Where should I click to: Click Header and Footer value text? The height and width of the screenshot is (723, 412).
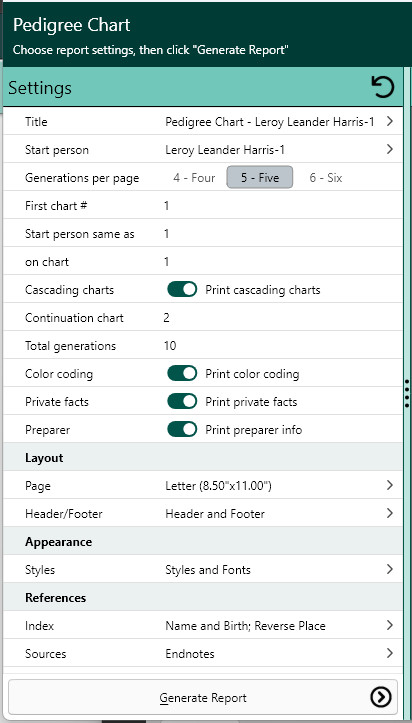pos(215,514)
